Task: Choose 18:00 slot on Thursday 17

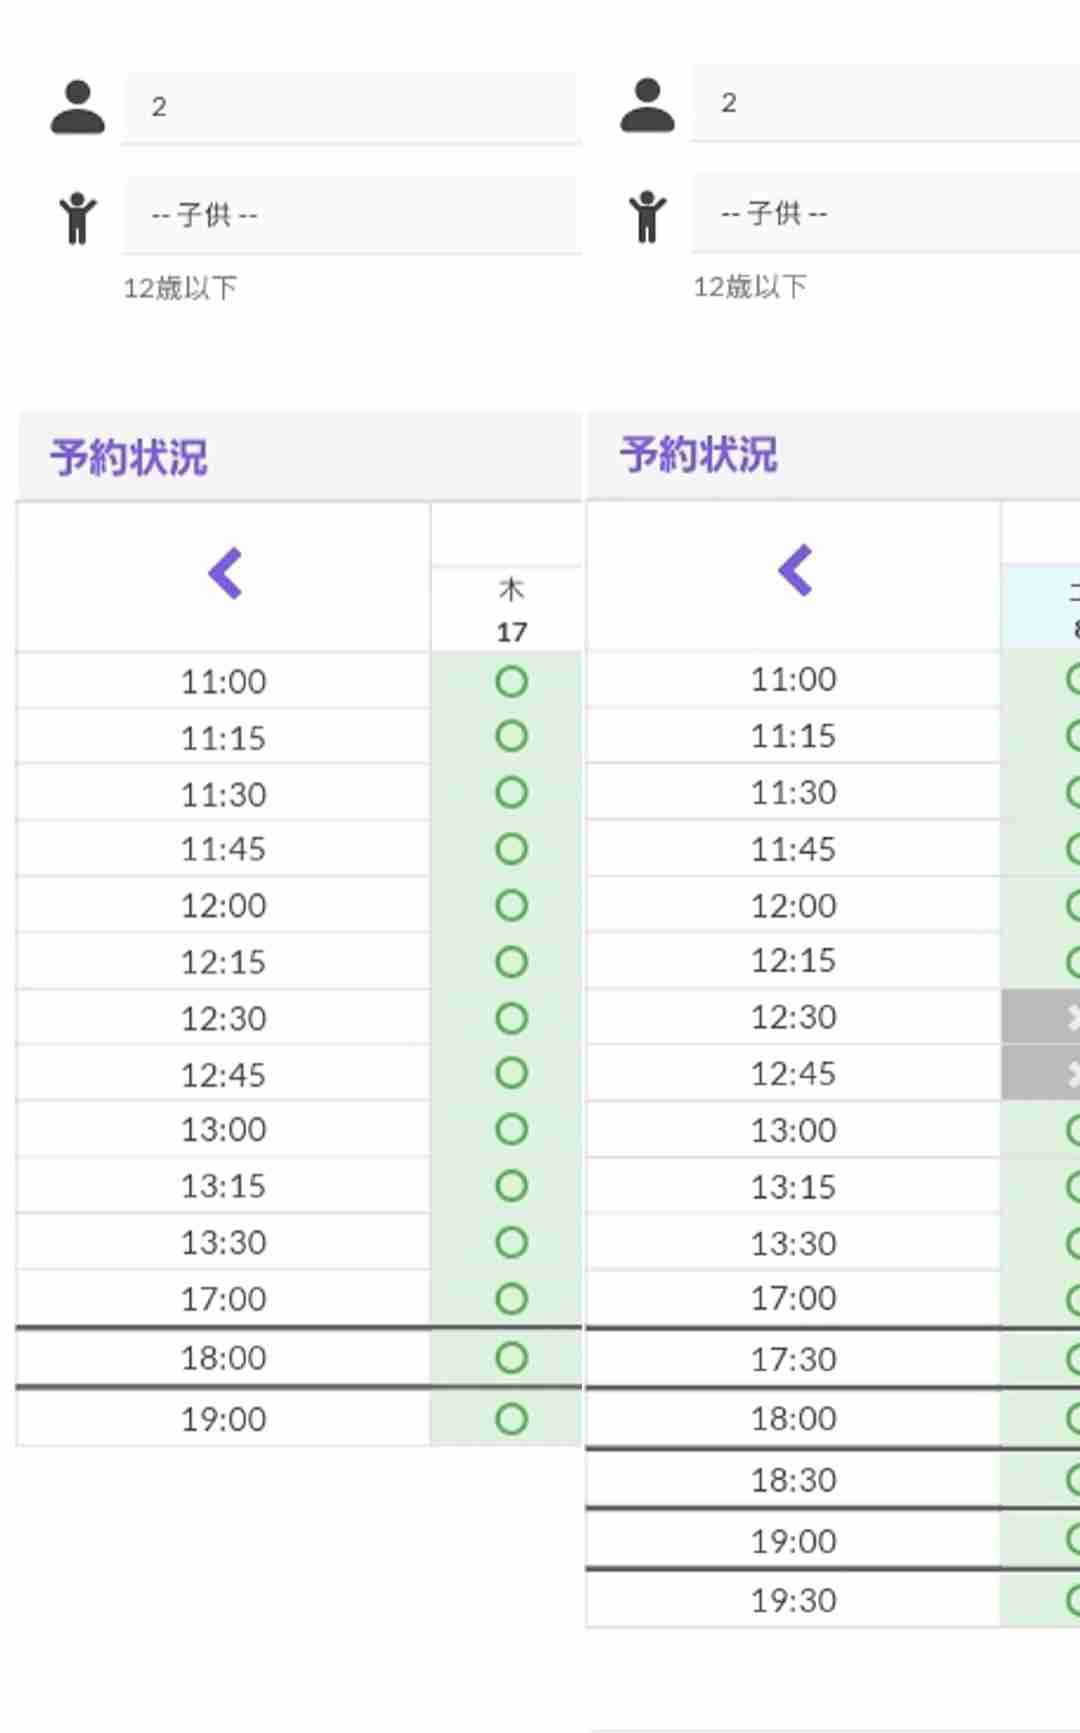Action: click(x=511, y=1358)
